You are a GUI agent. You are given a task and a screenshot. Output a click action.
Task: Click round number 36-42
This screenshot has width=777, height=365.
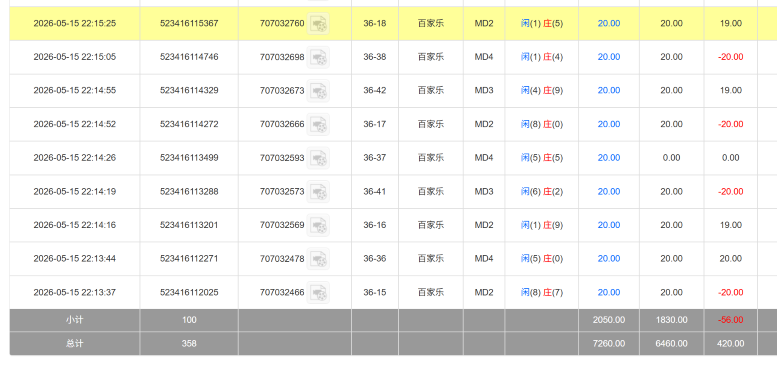[375, 90]
